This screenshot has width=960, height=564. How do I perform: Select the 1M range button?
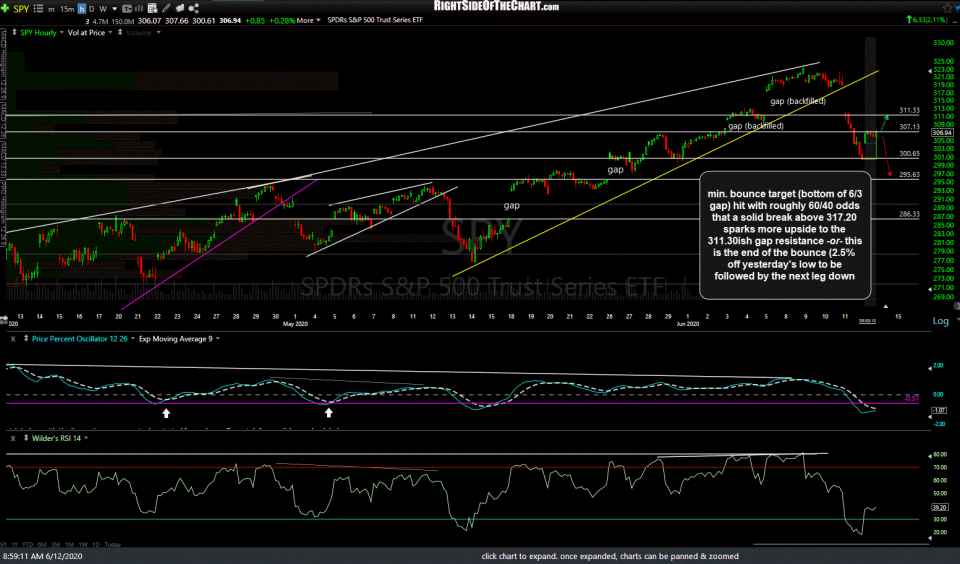(x=69, y=544)
